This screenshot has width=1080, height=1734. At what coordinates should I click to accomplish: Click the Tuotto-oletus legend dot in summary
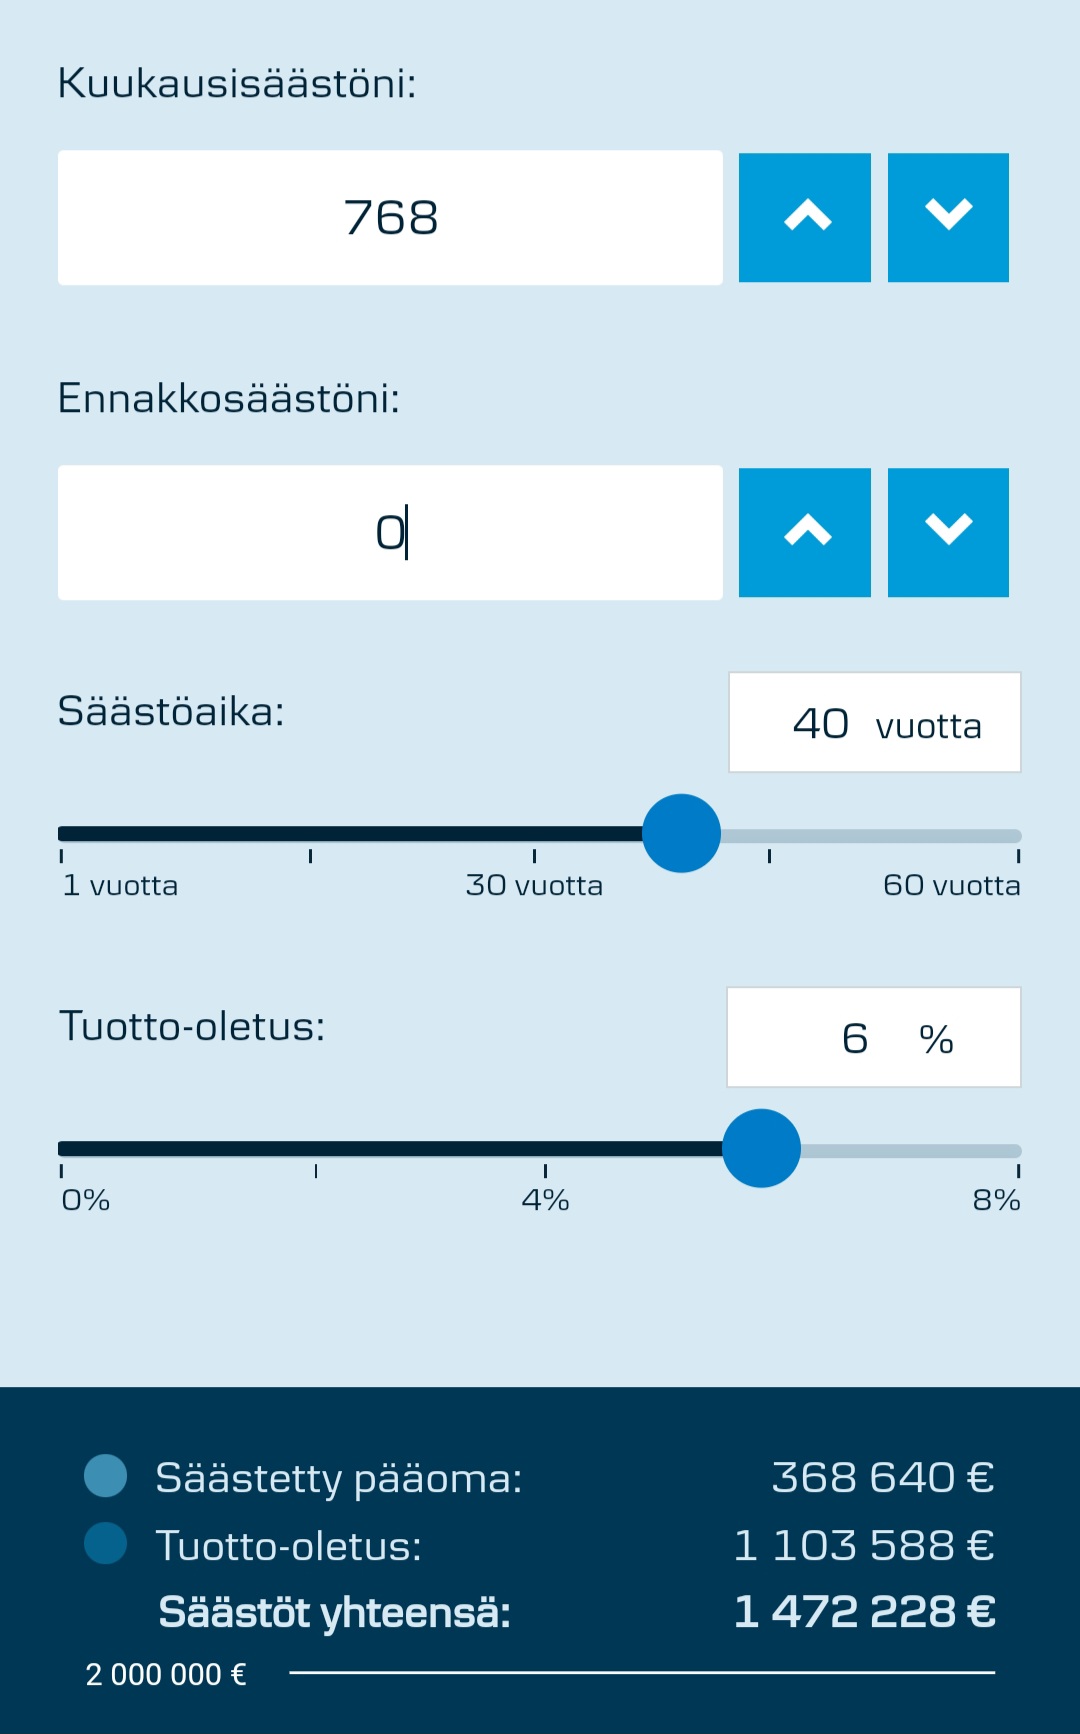106,1543
